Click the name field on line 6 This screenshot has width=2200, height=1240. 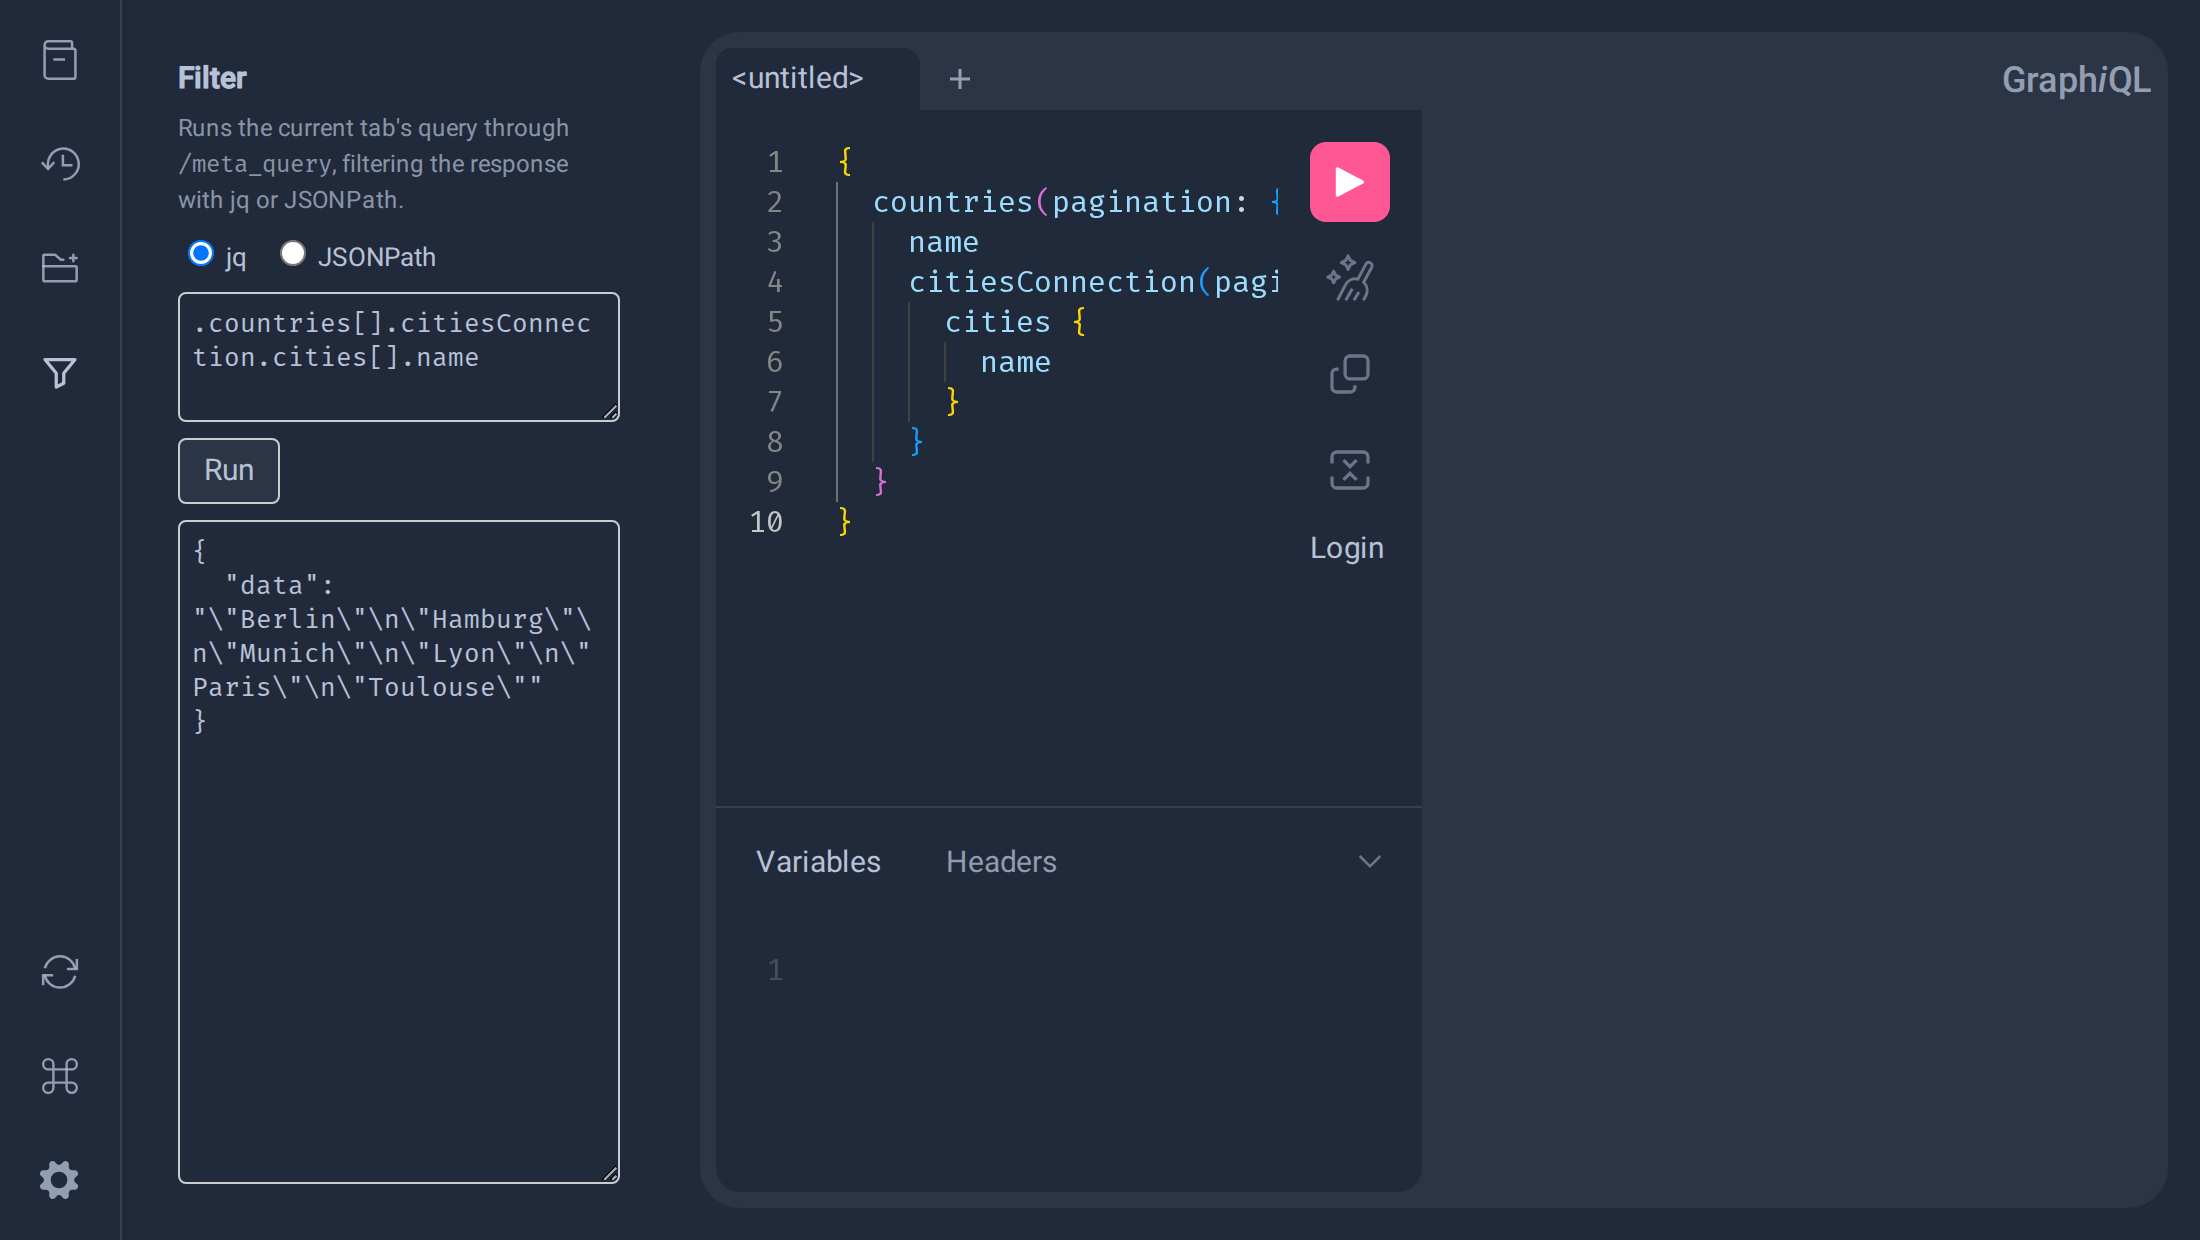click(1016, 362)
